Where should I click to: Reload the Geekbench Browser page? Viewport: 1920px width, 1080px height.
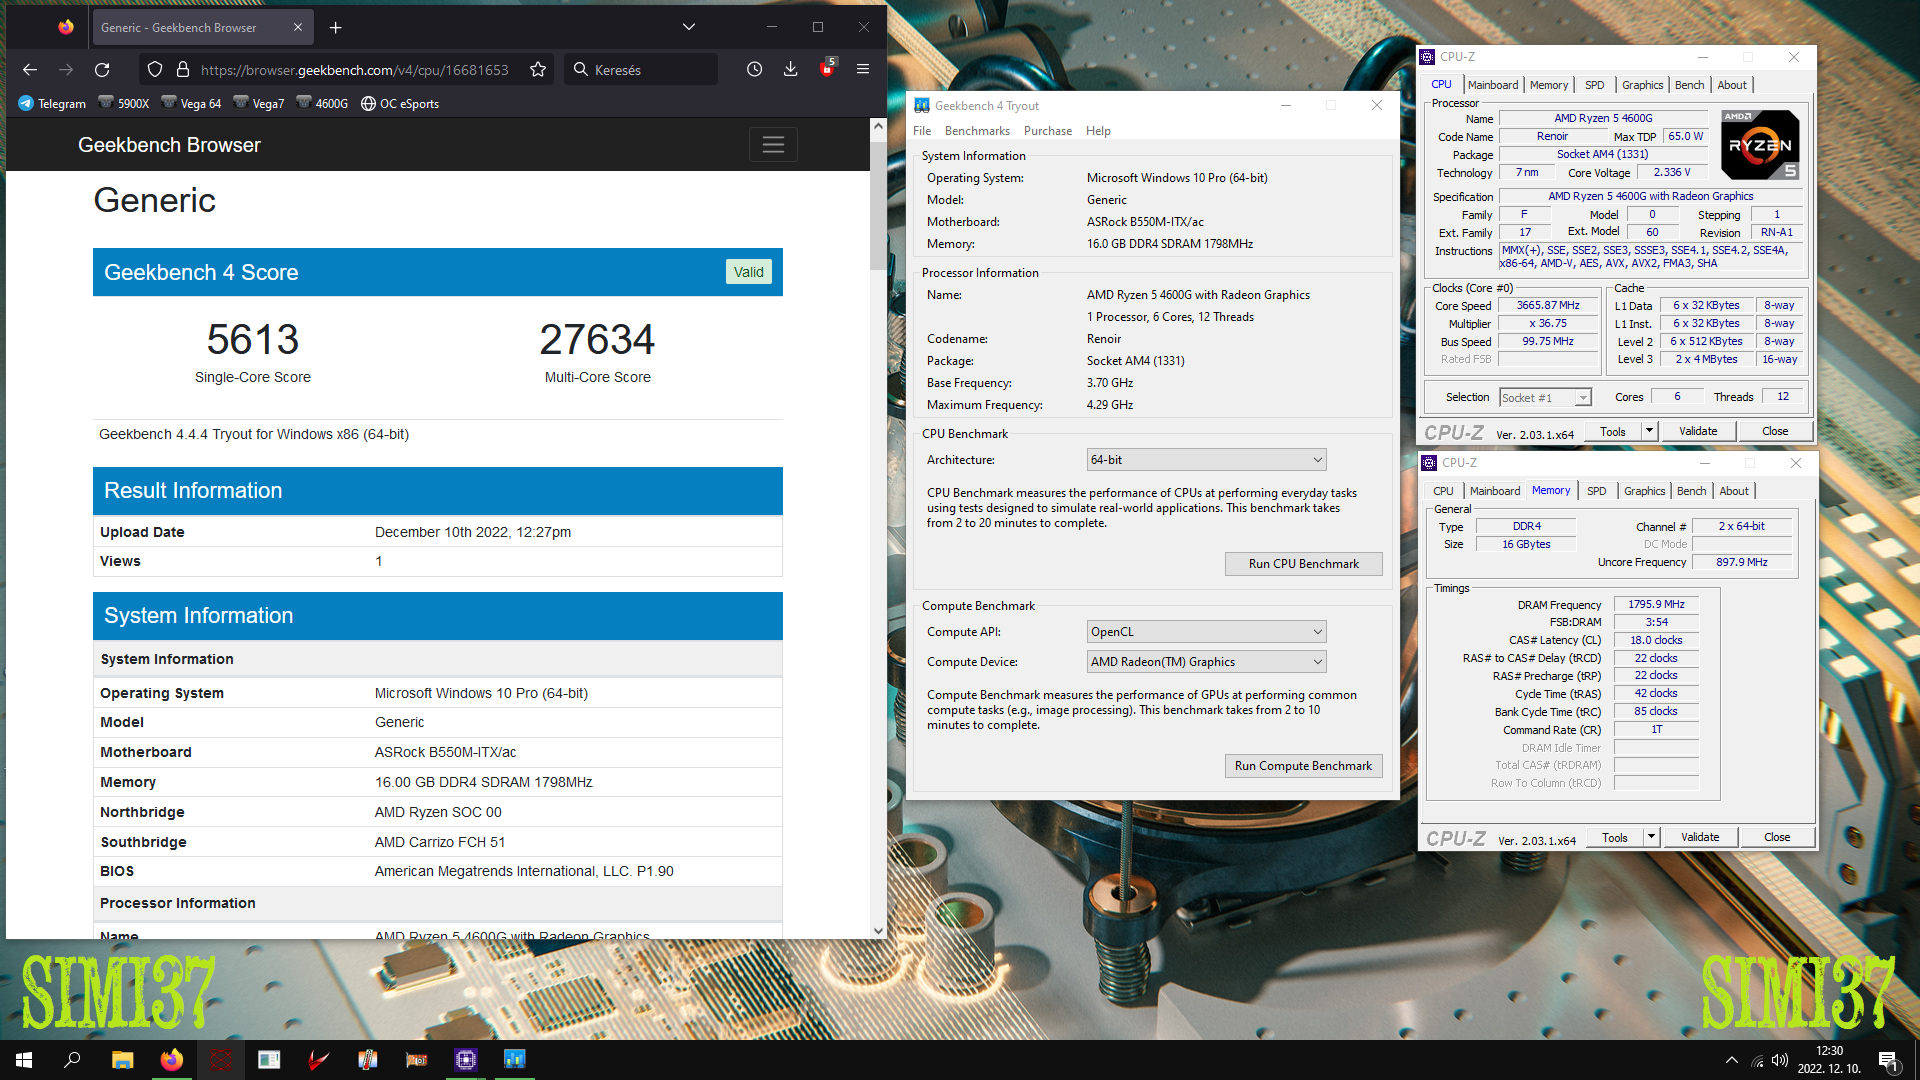pyautogui.click(x=102, y=69)
